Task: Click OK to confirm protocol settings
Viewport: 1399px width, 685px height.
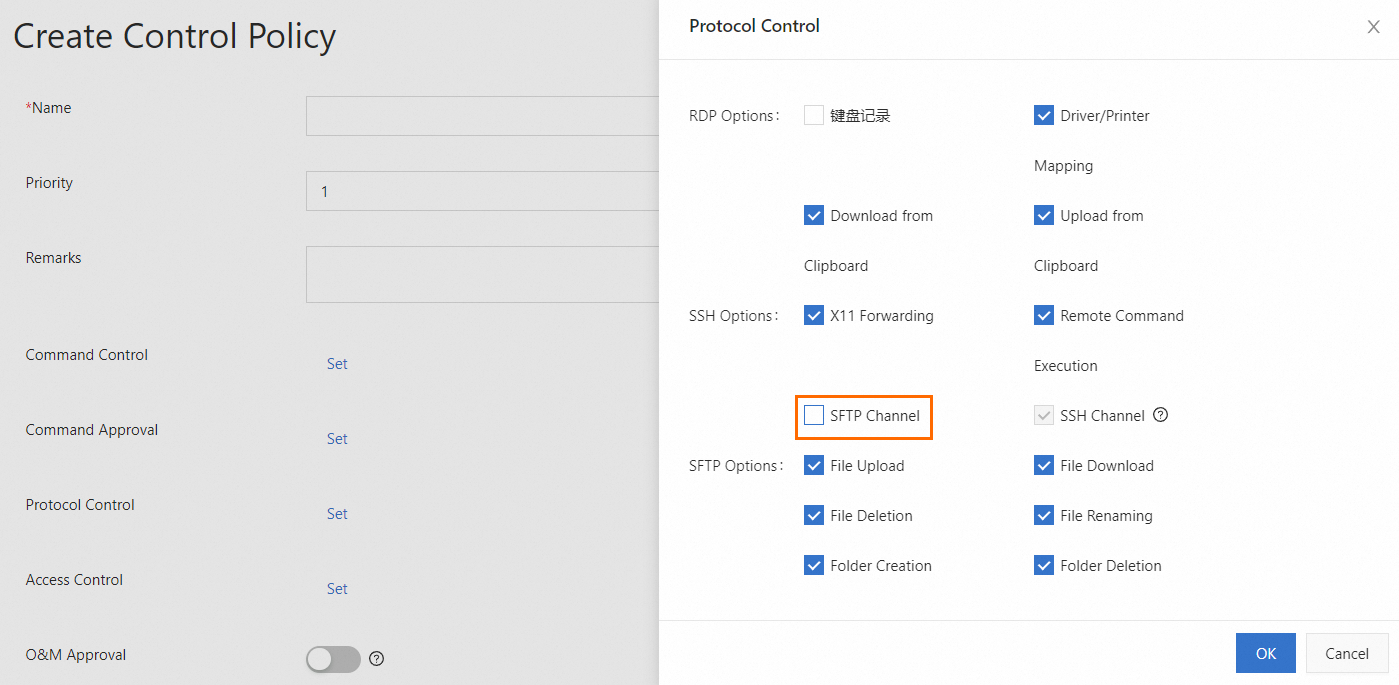Action: [1265, 653]
